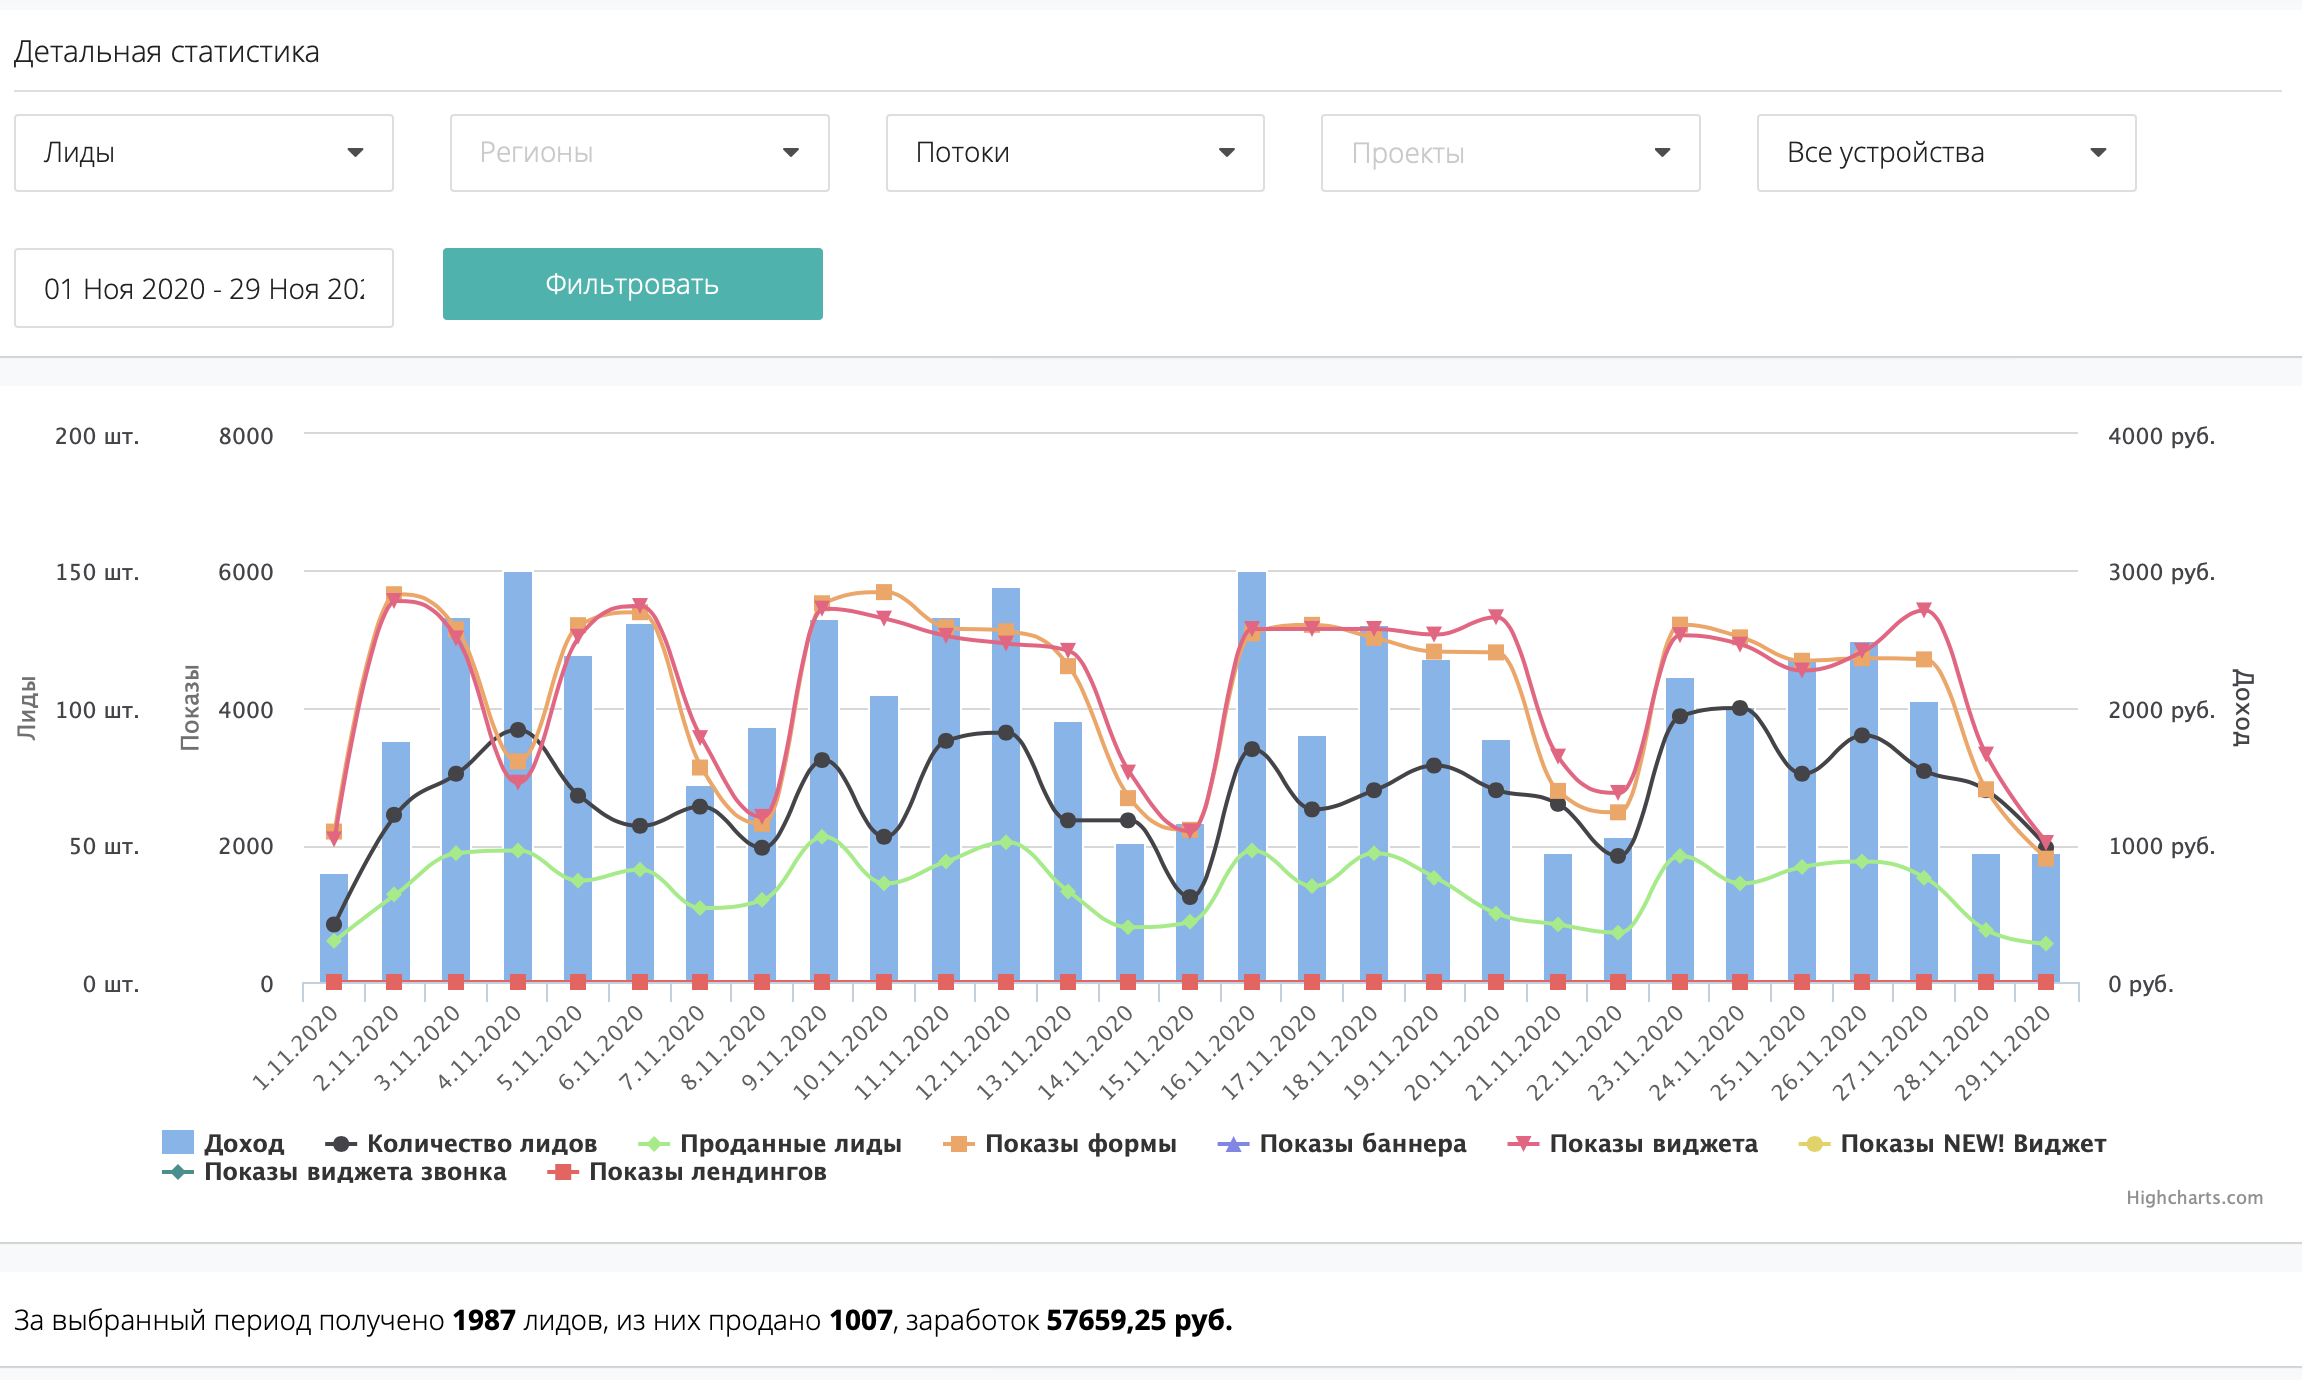Click leads count point on 24.11.2020
Viewport: 2302px width, 1380px height.
[x=1740, y=708]
